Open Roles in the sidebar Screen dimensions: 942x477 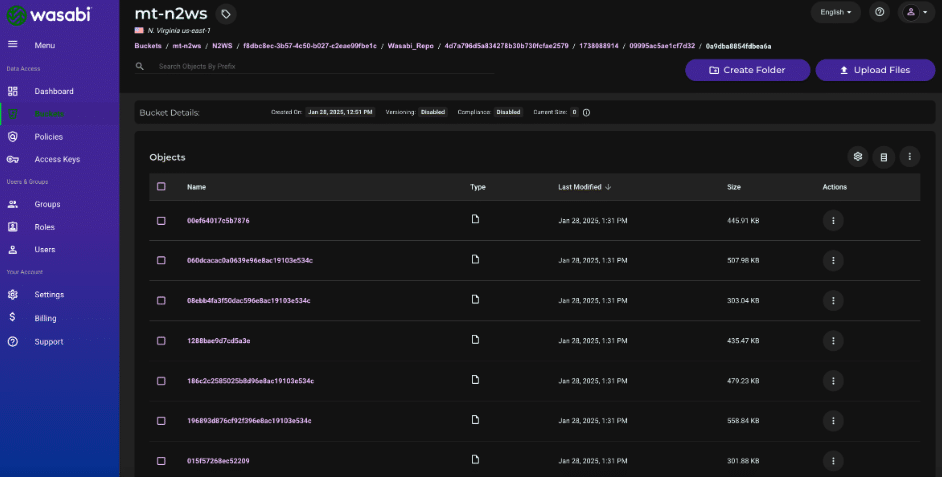point(44,227)
